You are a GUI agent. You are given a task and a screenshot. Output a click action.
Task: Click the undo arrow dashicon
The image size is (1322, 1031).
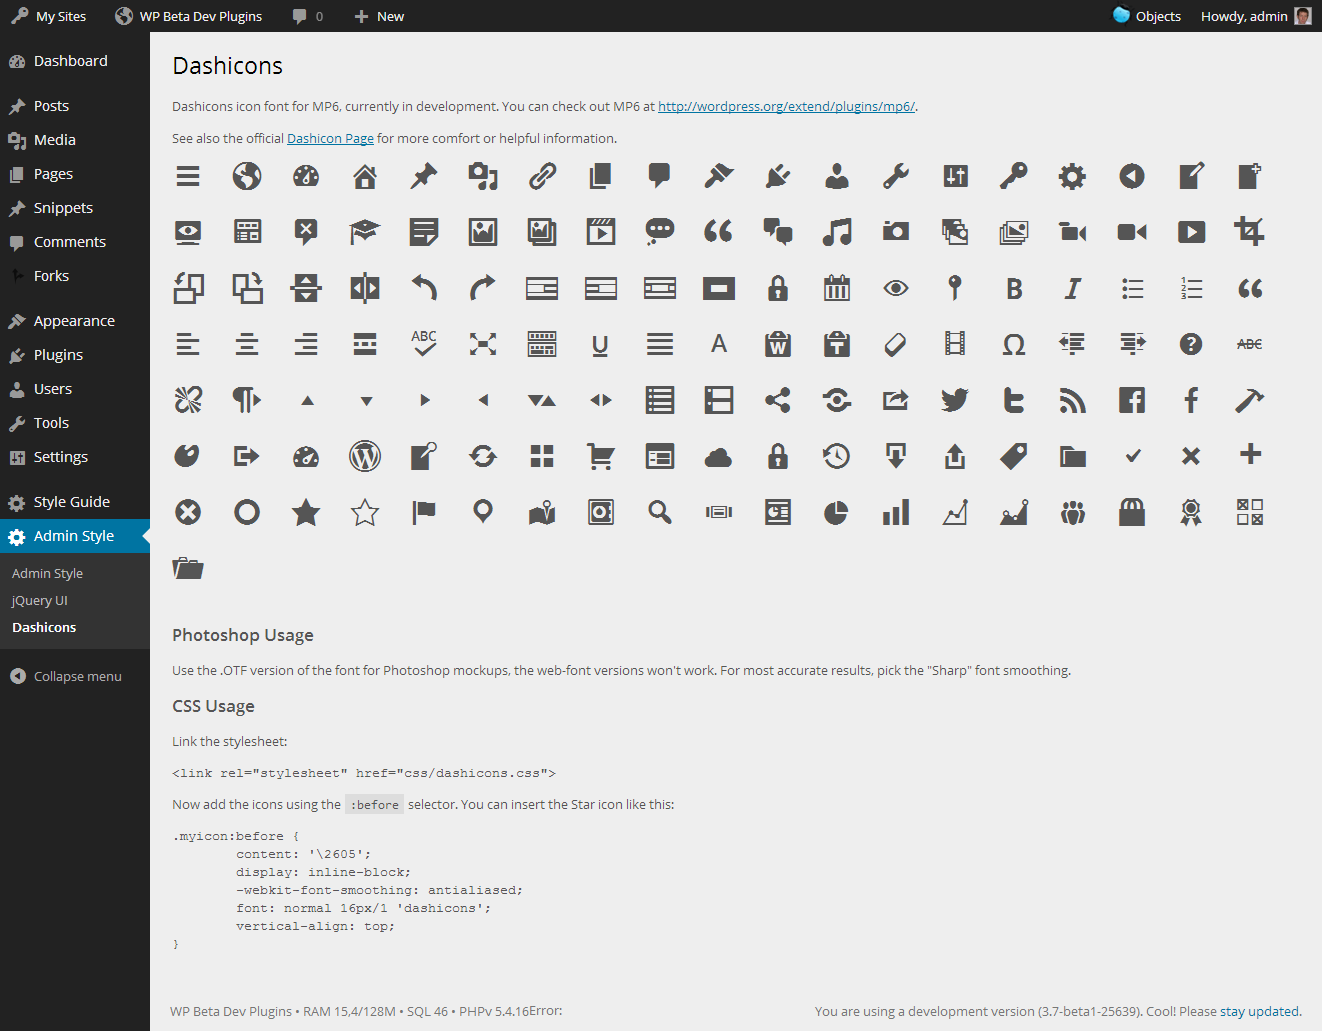[424, 288]
